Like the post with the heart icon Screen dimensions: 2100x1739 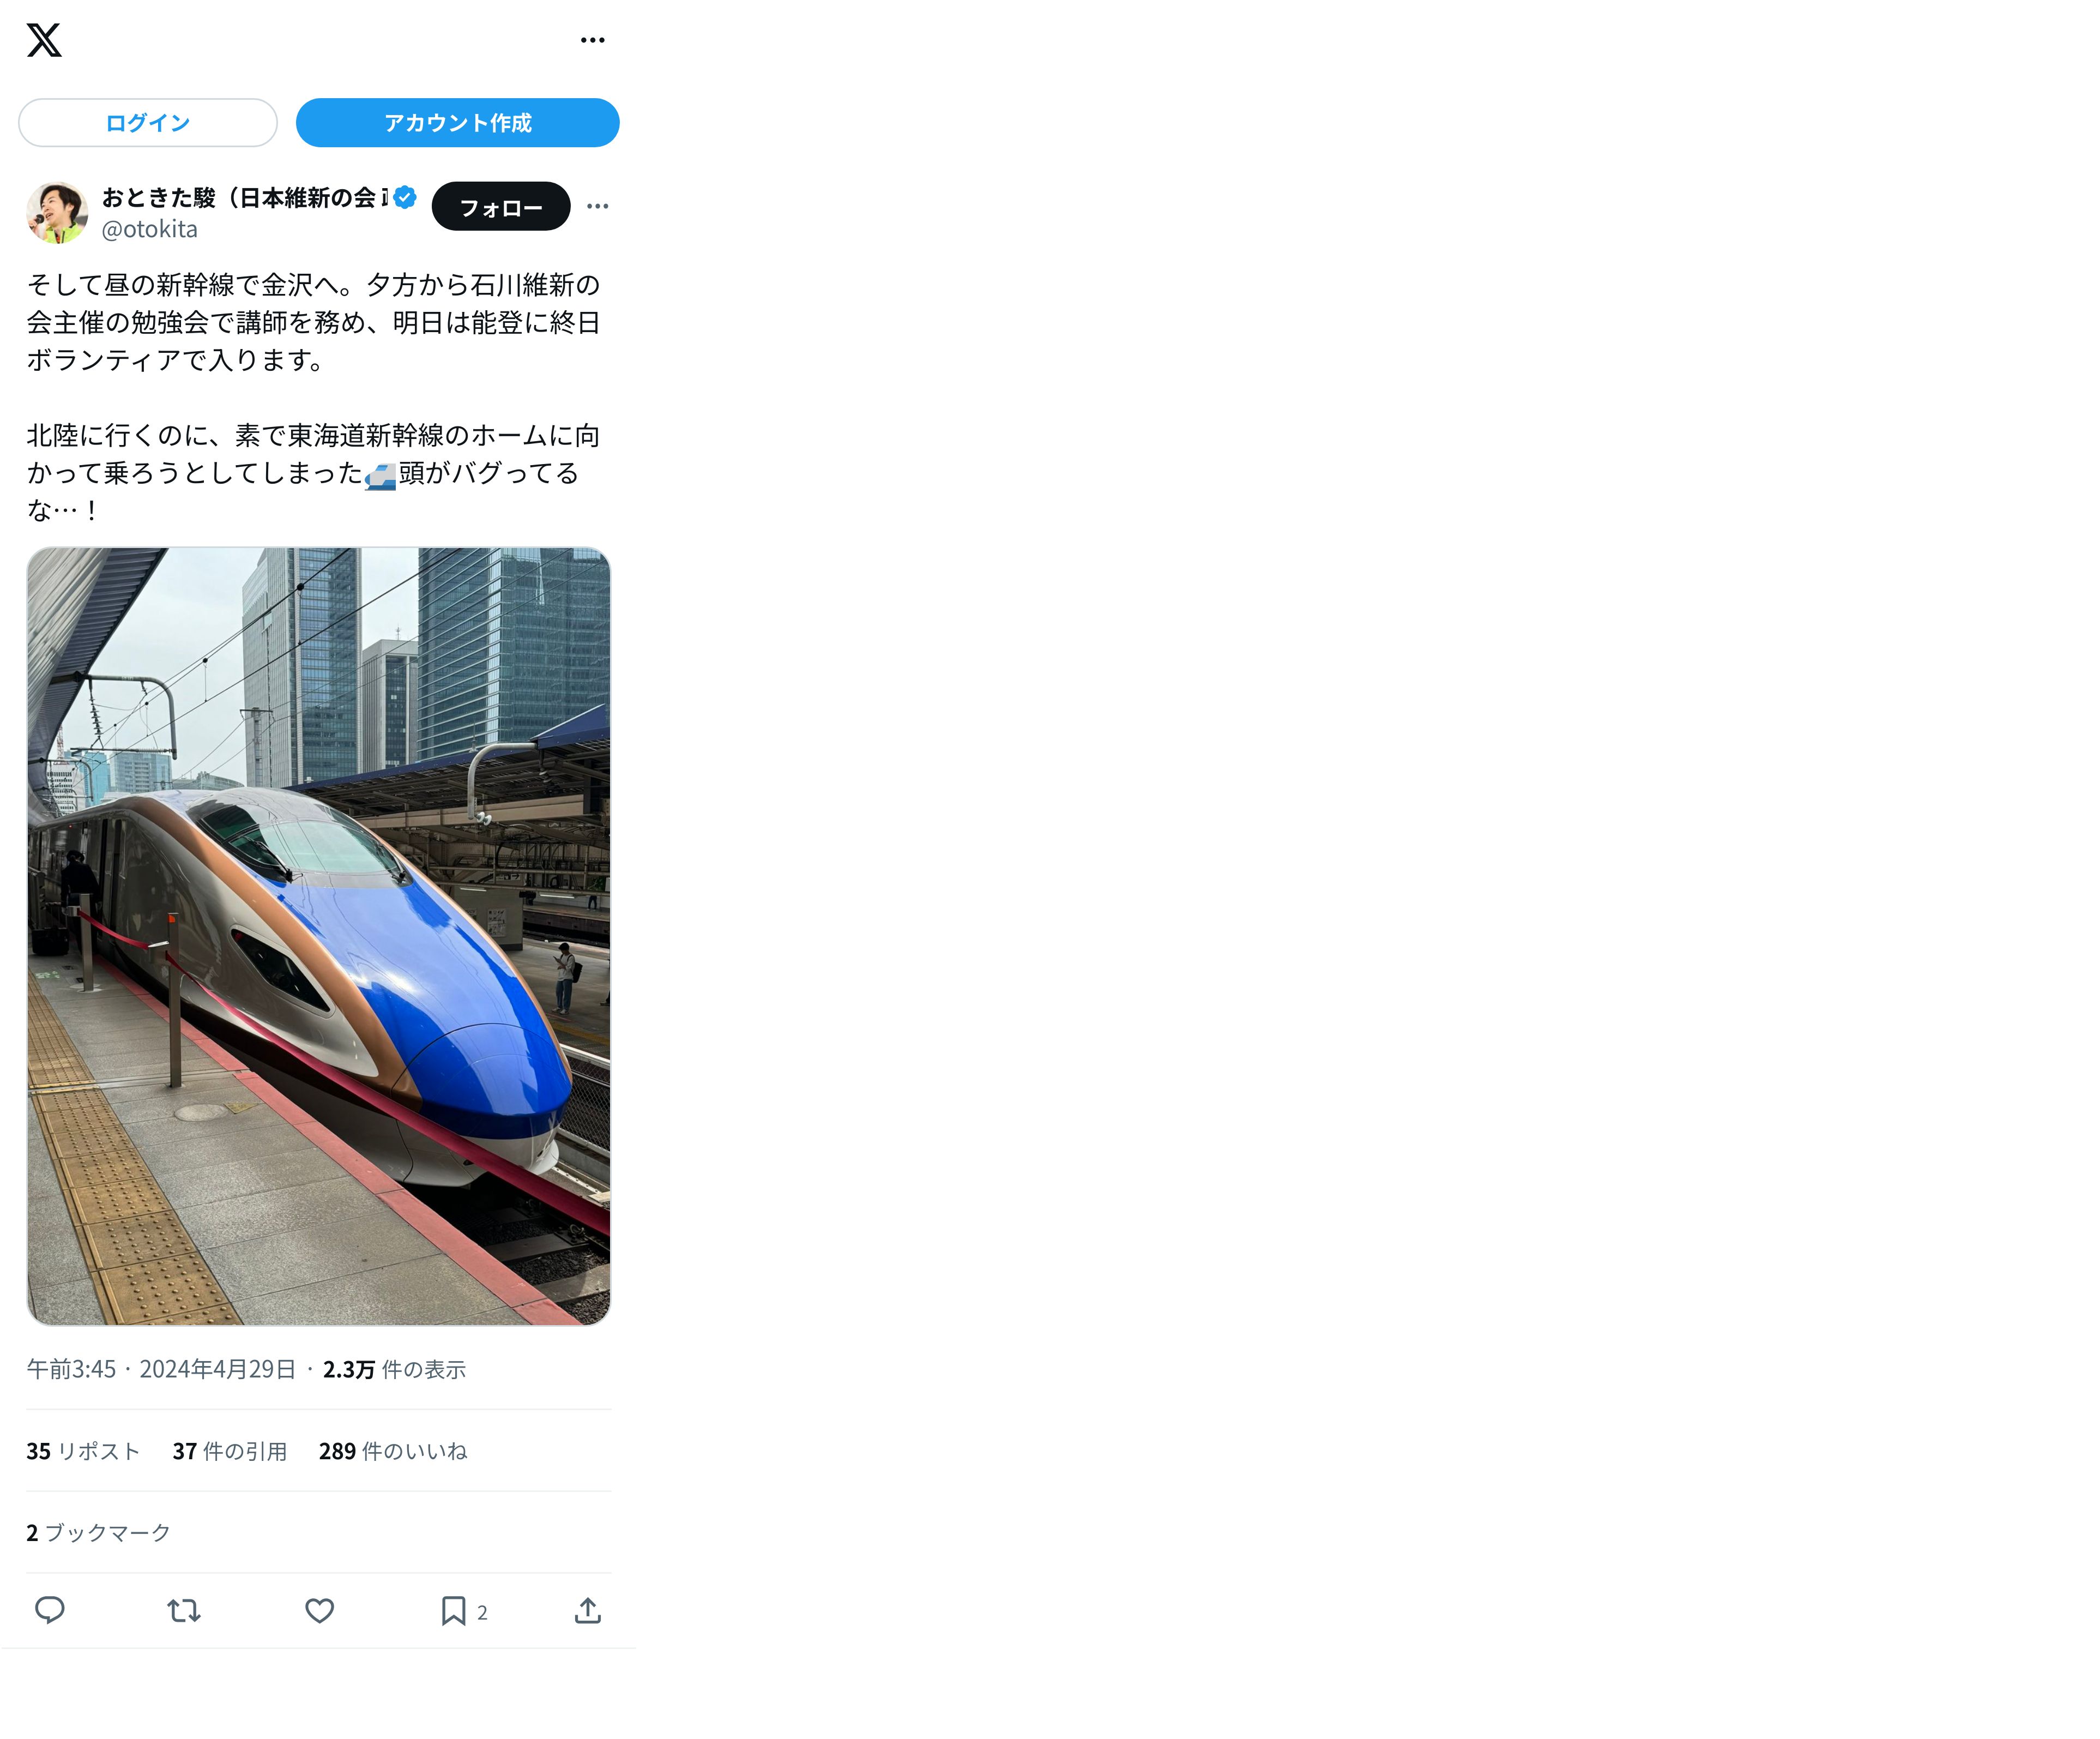(x=319, y=1611)
